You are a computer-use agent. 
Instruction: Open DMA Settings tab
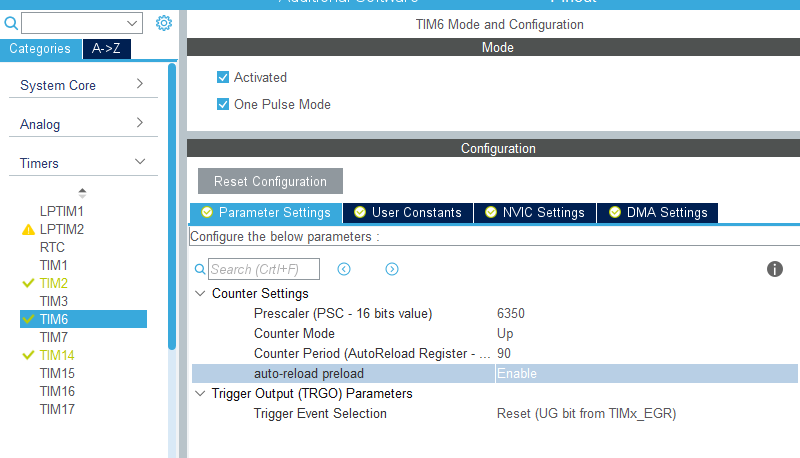click(x=658, y=213)
